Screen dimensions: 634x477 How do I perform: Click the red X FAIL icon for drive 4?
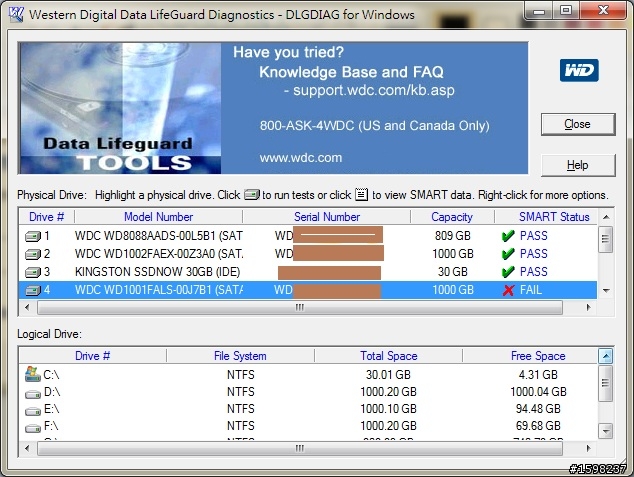508,290
